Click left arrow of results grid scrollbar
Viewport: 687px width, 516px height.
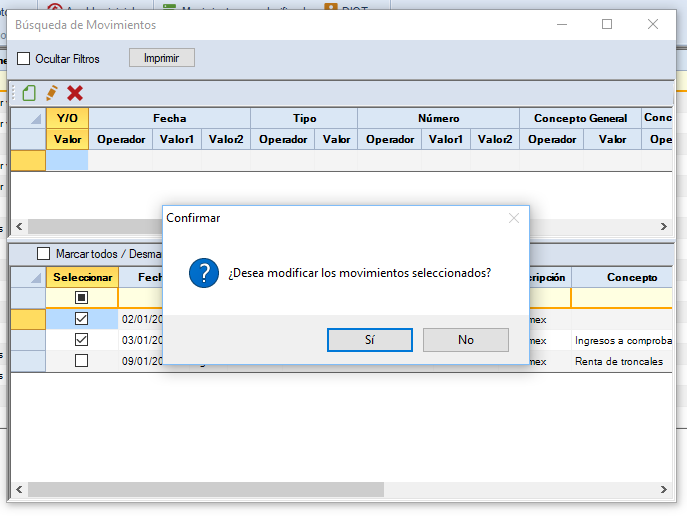[x=19, y=489]
